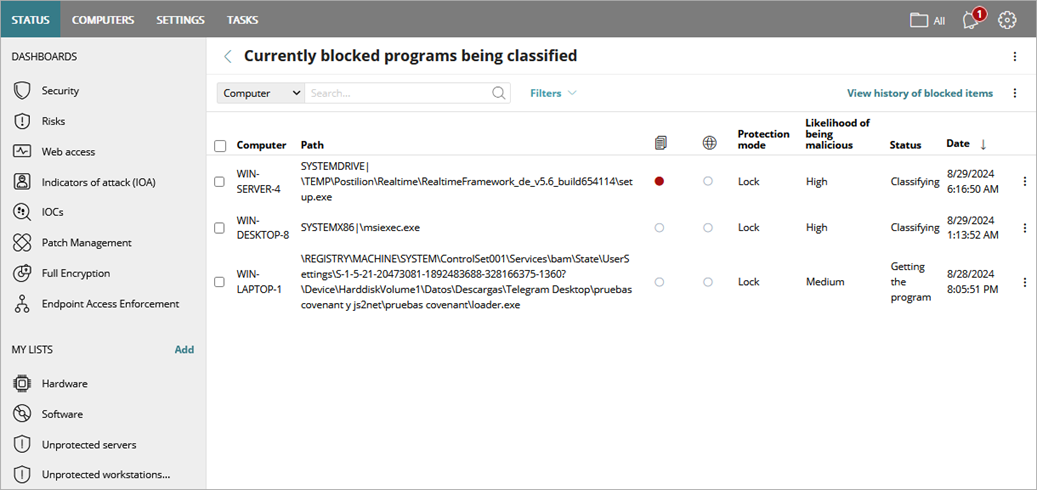This screenshot has height=490, width=1037.
Task: Open WIN-SERVER-4 row options menu
Action: coord(1024,182)
